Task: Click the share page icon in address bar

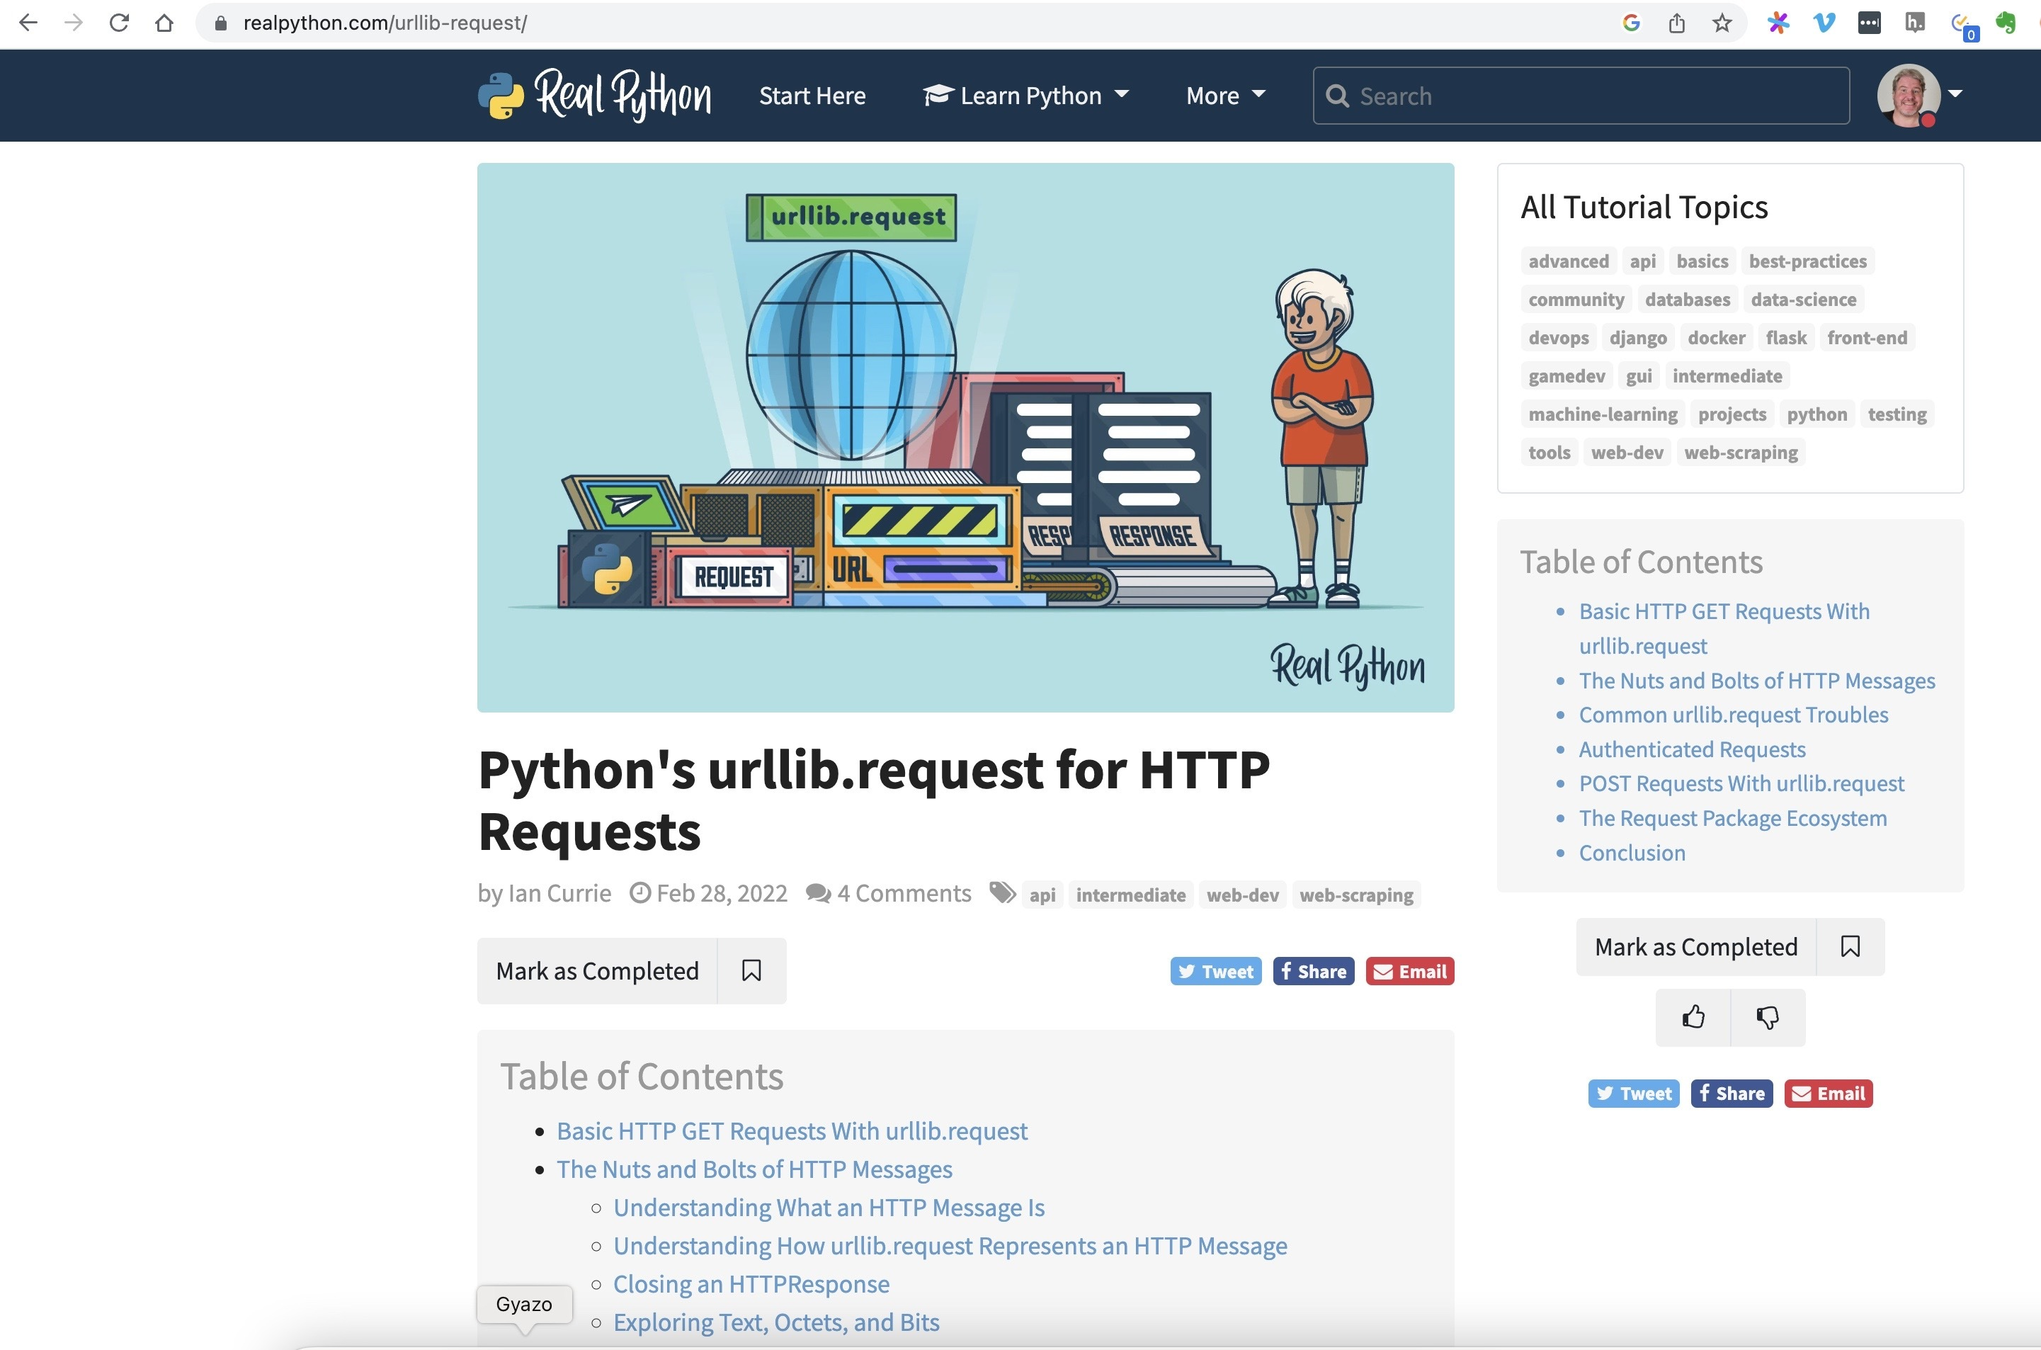Action: pyautogui.click(x=1676, y=22)
